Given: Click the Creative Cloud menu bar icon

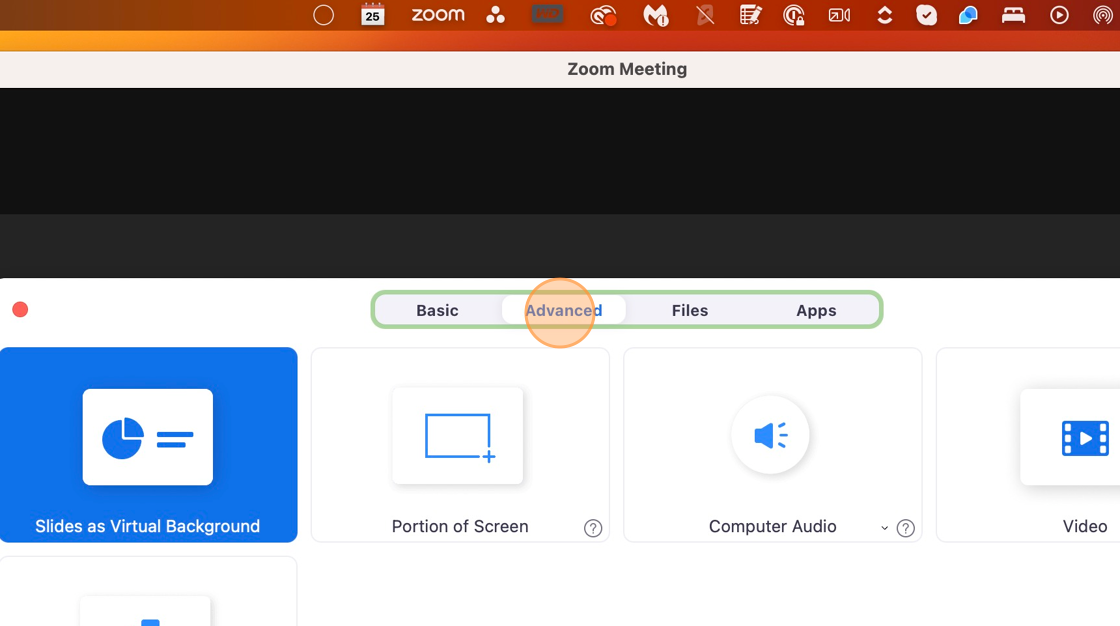Looking at the screenshot, I should (604, 15).
